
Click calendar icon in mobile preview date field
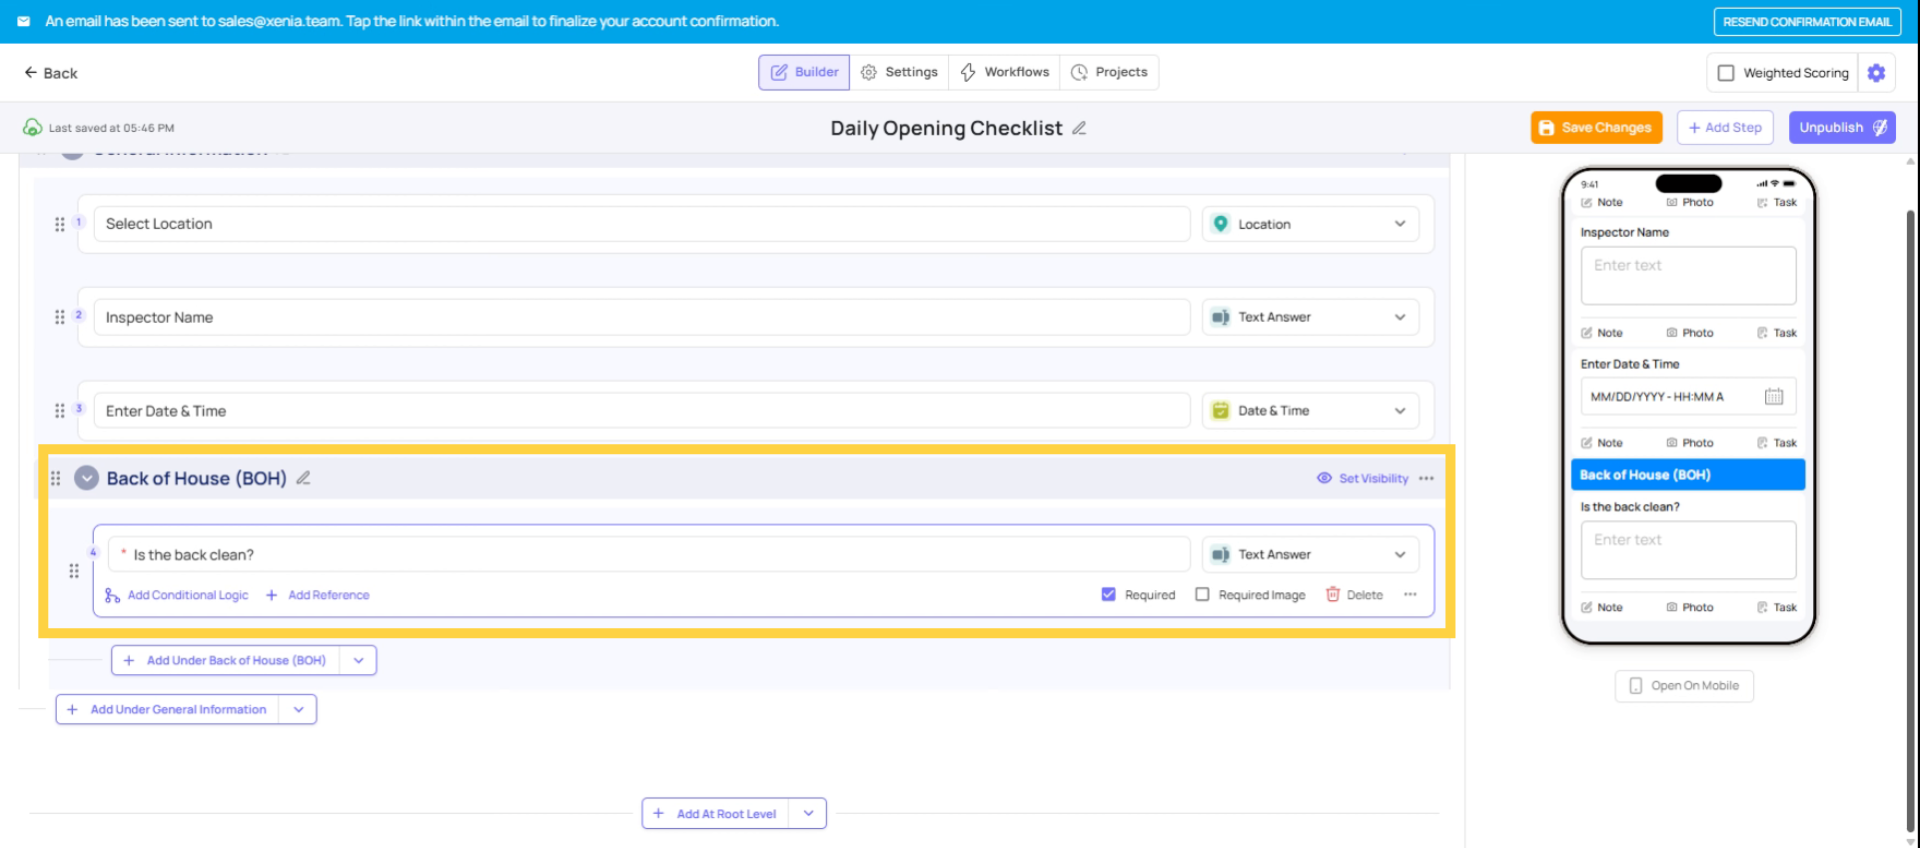tap(1773, 397)
